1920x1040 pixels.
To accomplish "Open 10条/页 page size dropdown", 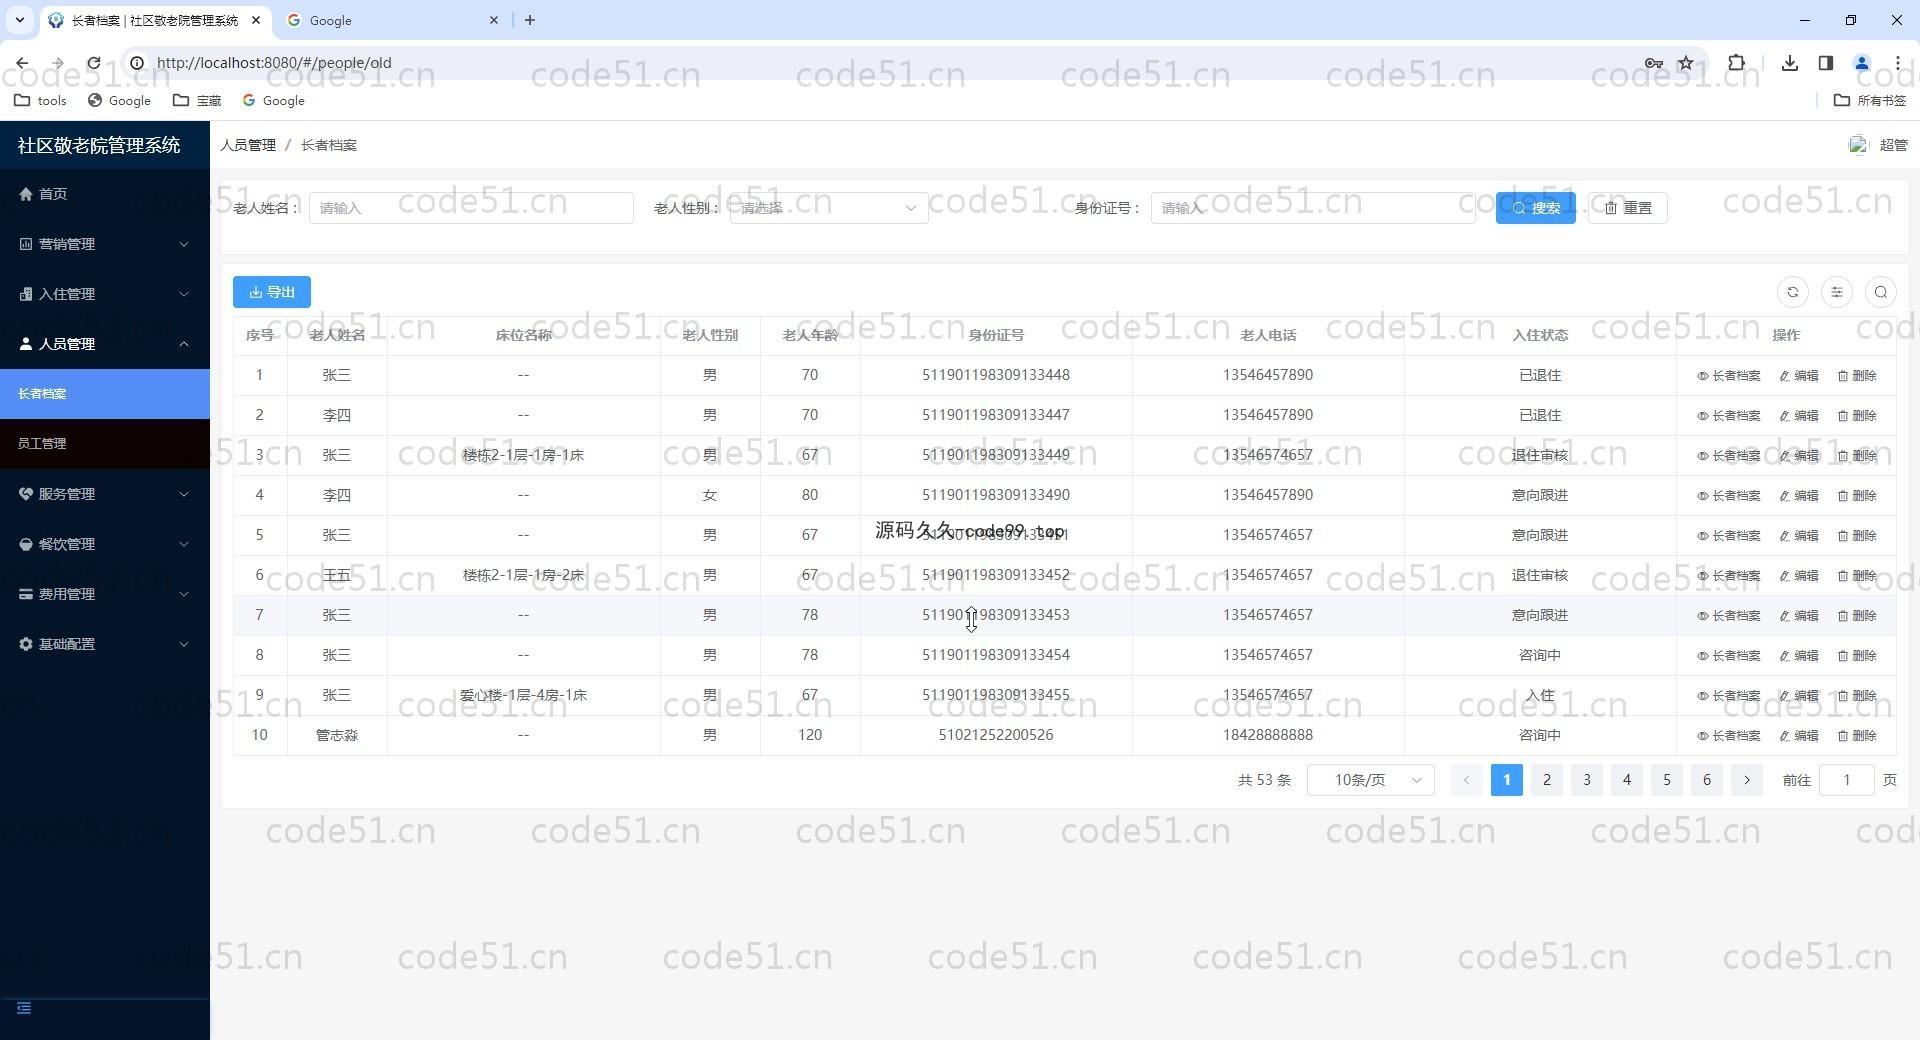I will click(1370, 780).
